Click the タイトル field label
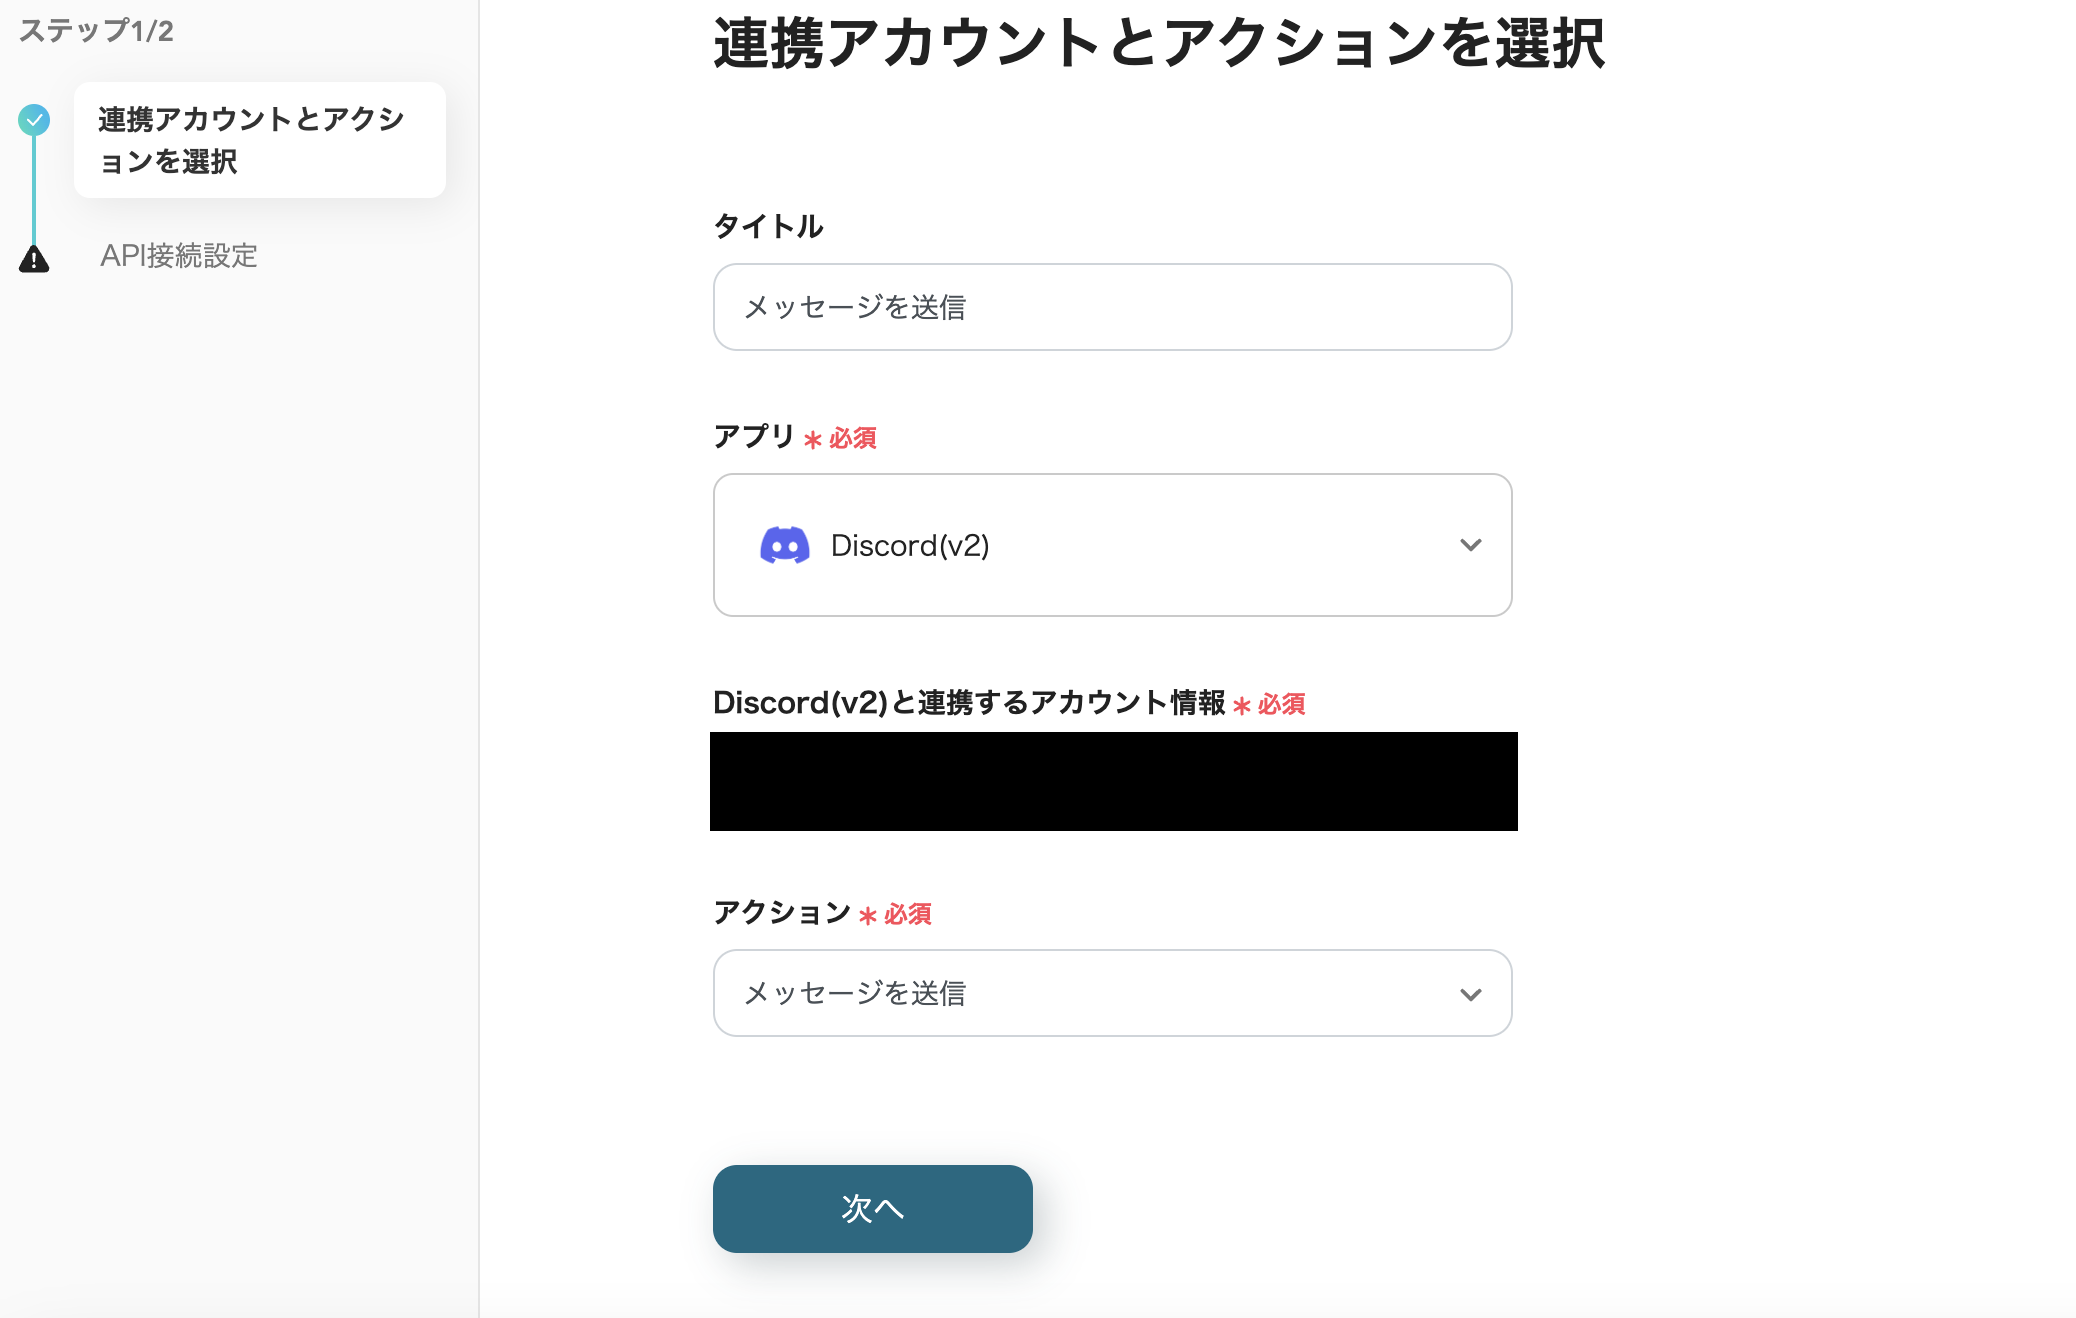This screenshot has width=2076, height=1318. (768, 226)
